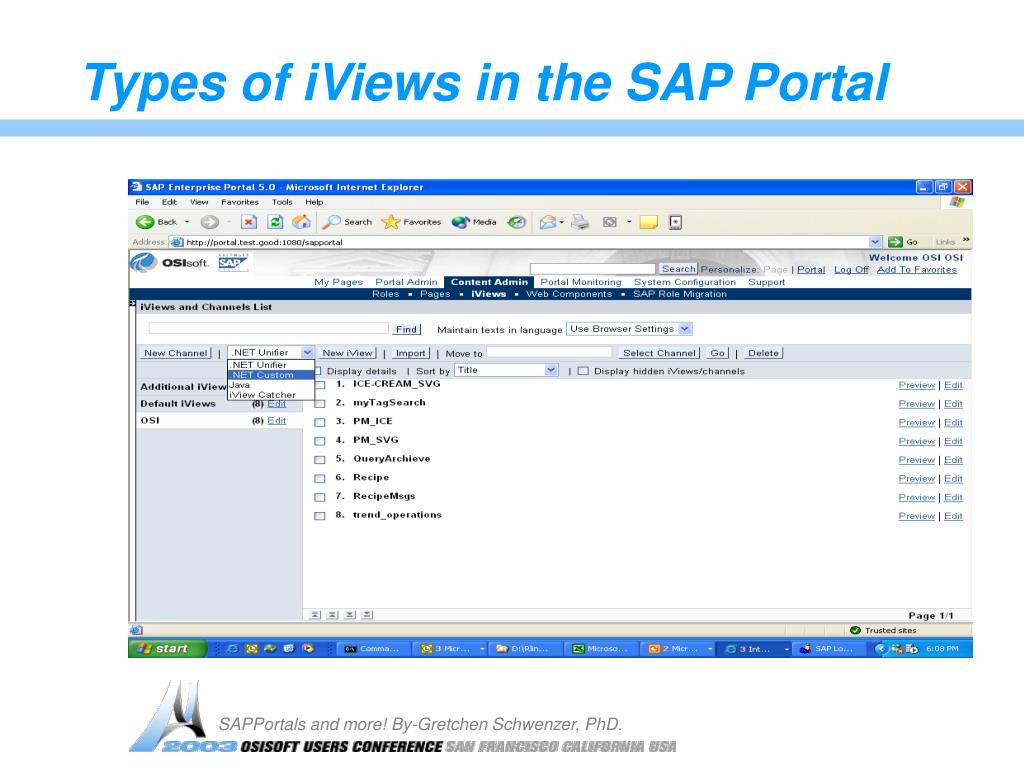Click the Stop loading icon
This screenshot has width=1024, height=768.
pyautogui.click(x=249, y=222)
